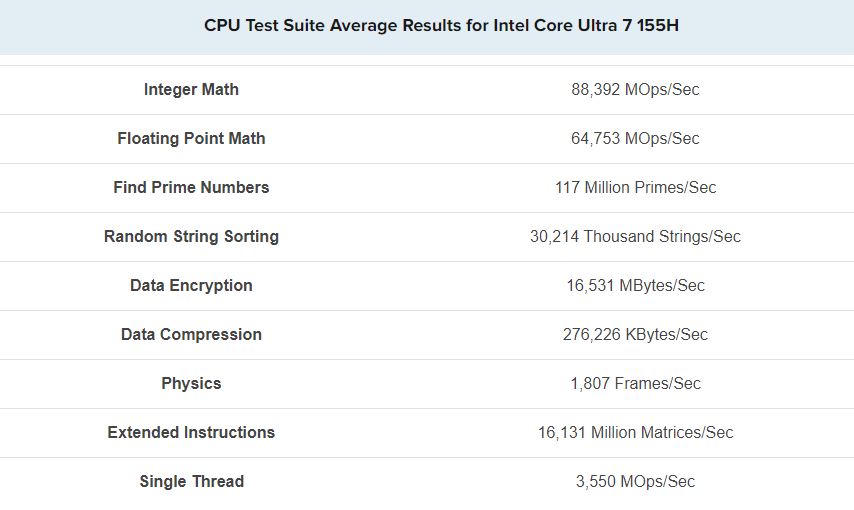Select the 1,807 Frames/Sec value
Image resolution: width=854 pixels, height=510 pixels.
[635, 383]
